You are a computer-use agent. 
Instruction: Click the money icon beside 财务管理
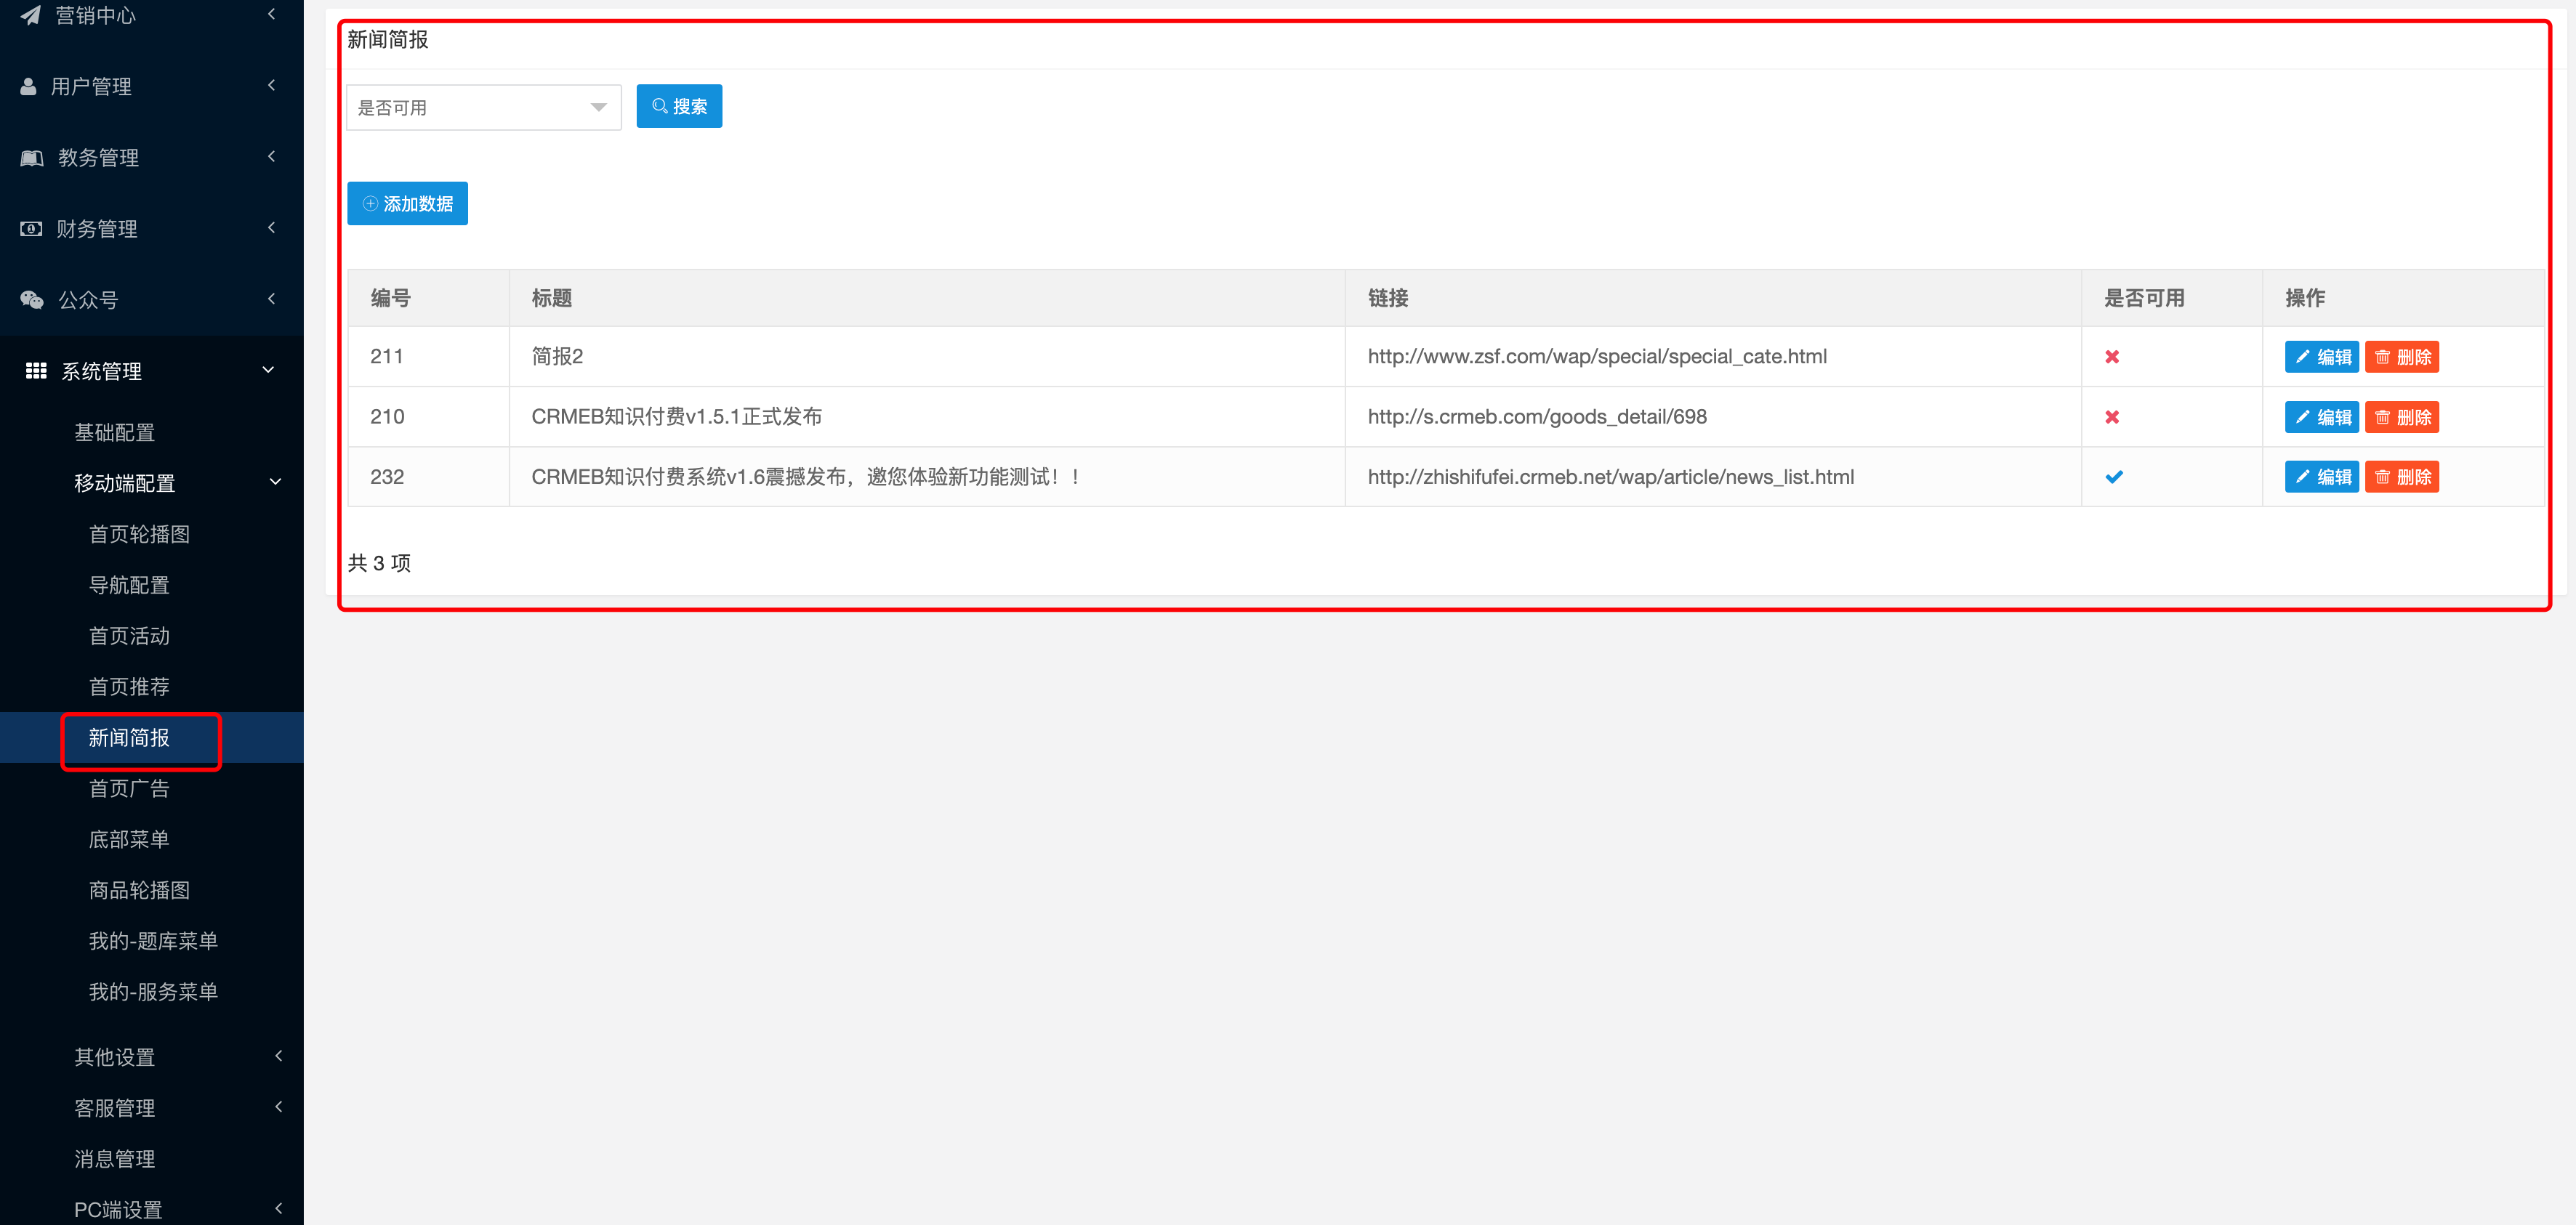pos(31,229)
